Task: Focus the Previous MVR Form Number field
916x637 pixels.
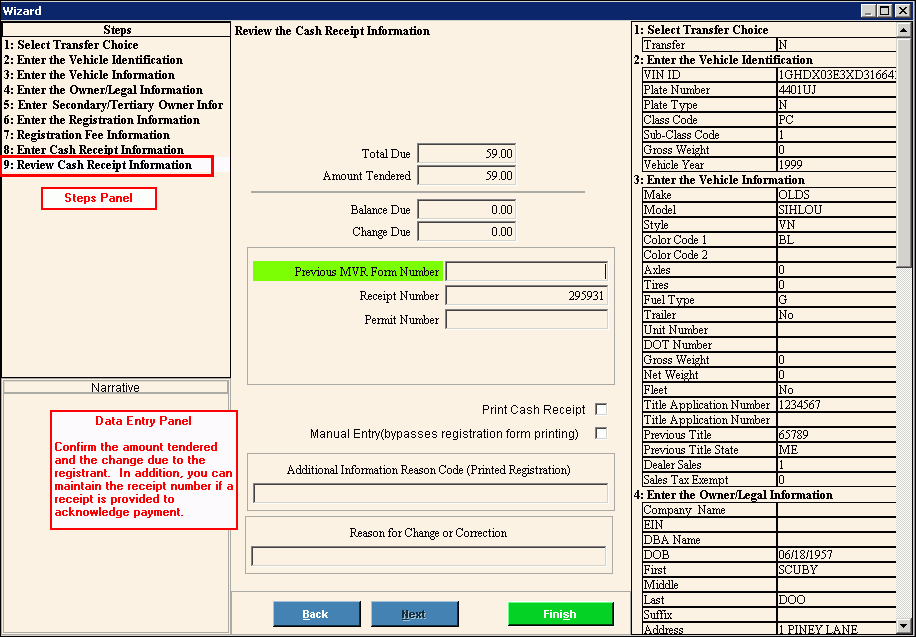Action: [x=526, y=271]
